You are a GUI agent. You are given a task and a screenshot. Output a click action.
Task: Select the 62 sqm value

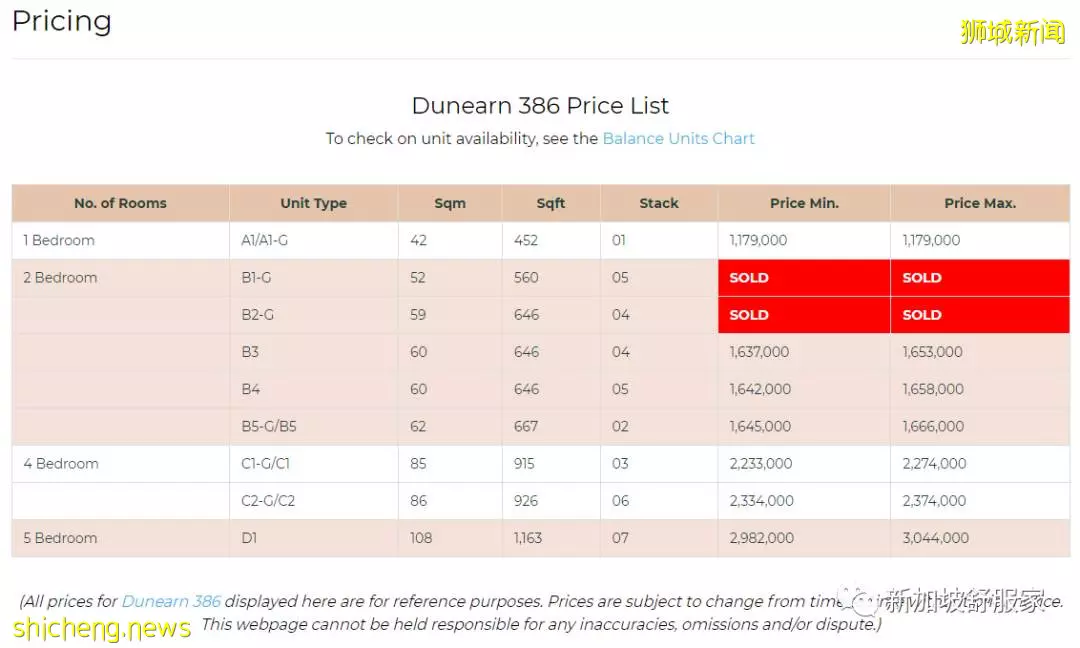tap(417, 426)
